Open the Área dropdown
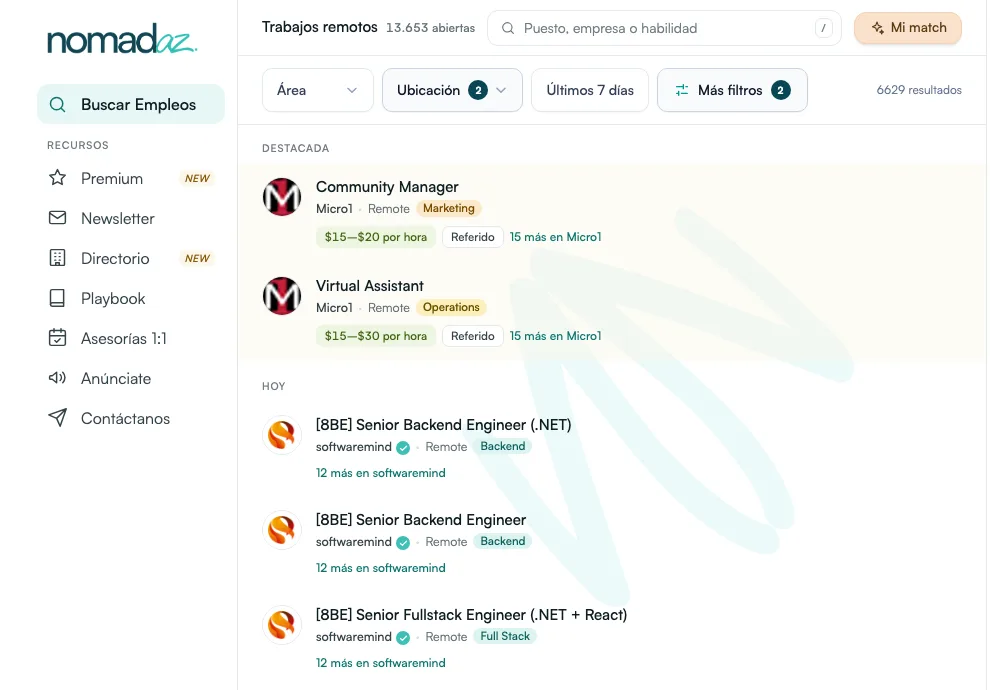Viewport: 990px width, 690px height. [x=318, y=90]
